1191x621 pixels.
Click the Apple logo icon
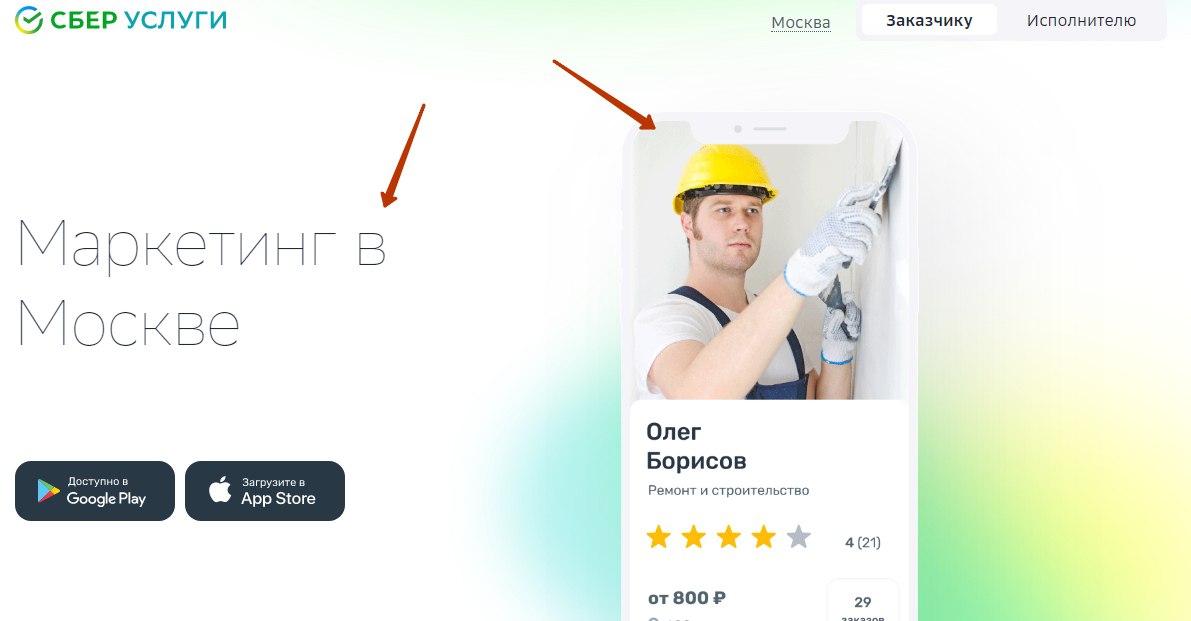(x=220, y=490)
